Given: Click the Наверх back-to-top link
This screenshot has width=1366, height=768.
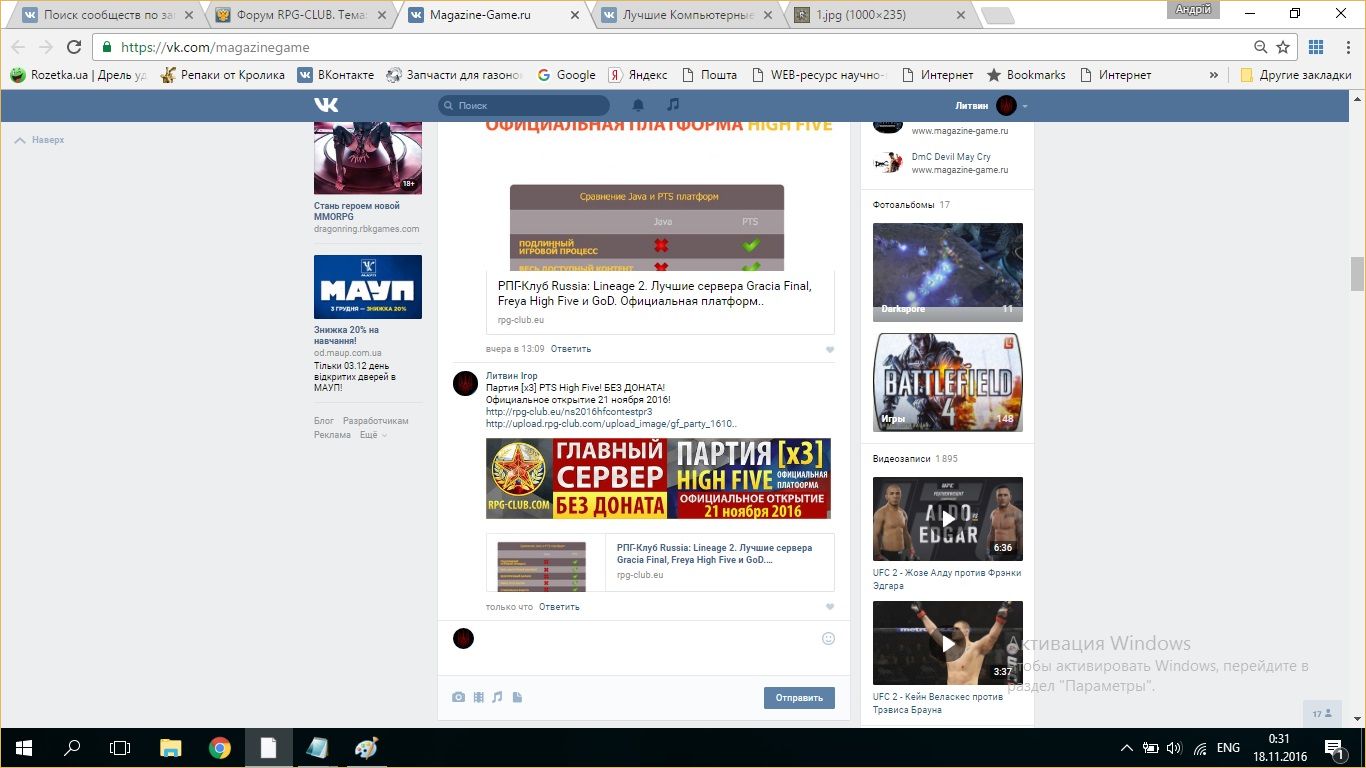Looking at the screenshot, I should (x=39, y=140).
